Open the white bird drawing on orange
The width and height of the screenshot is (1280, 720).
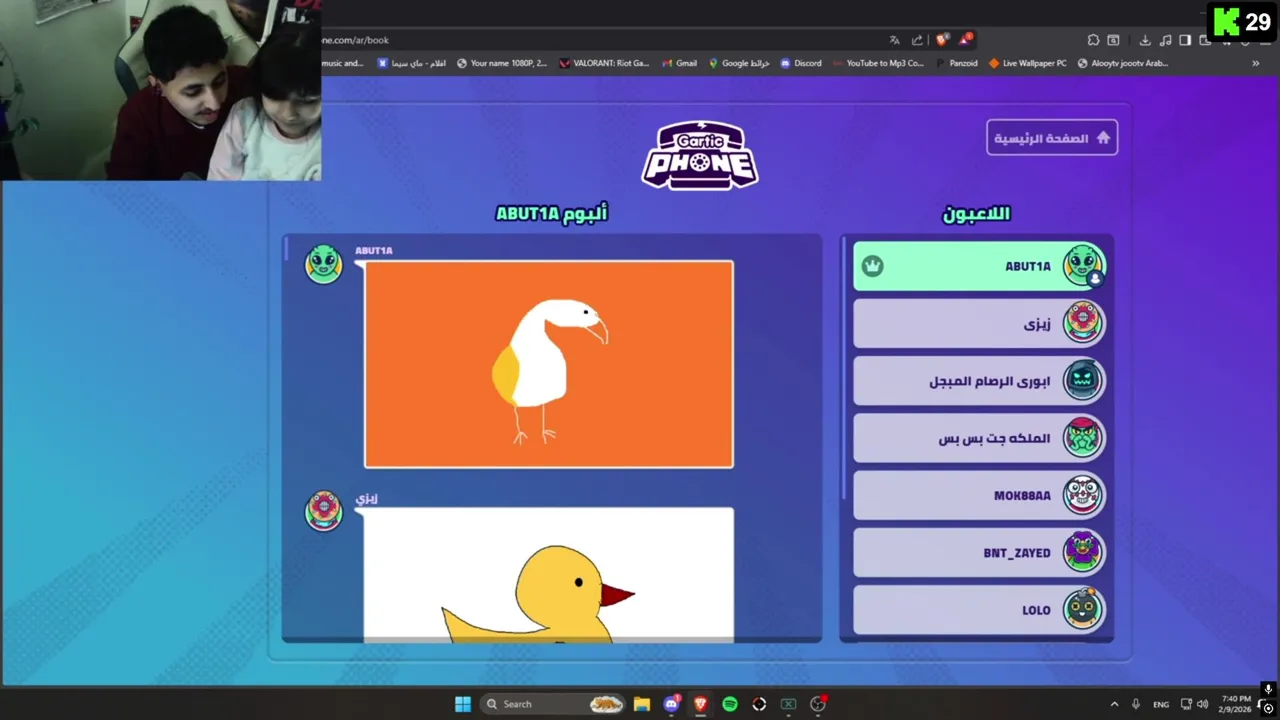click(549, 364)
